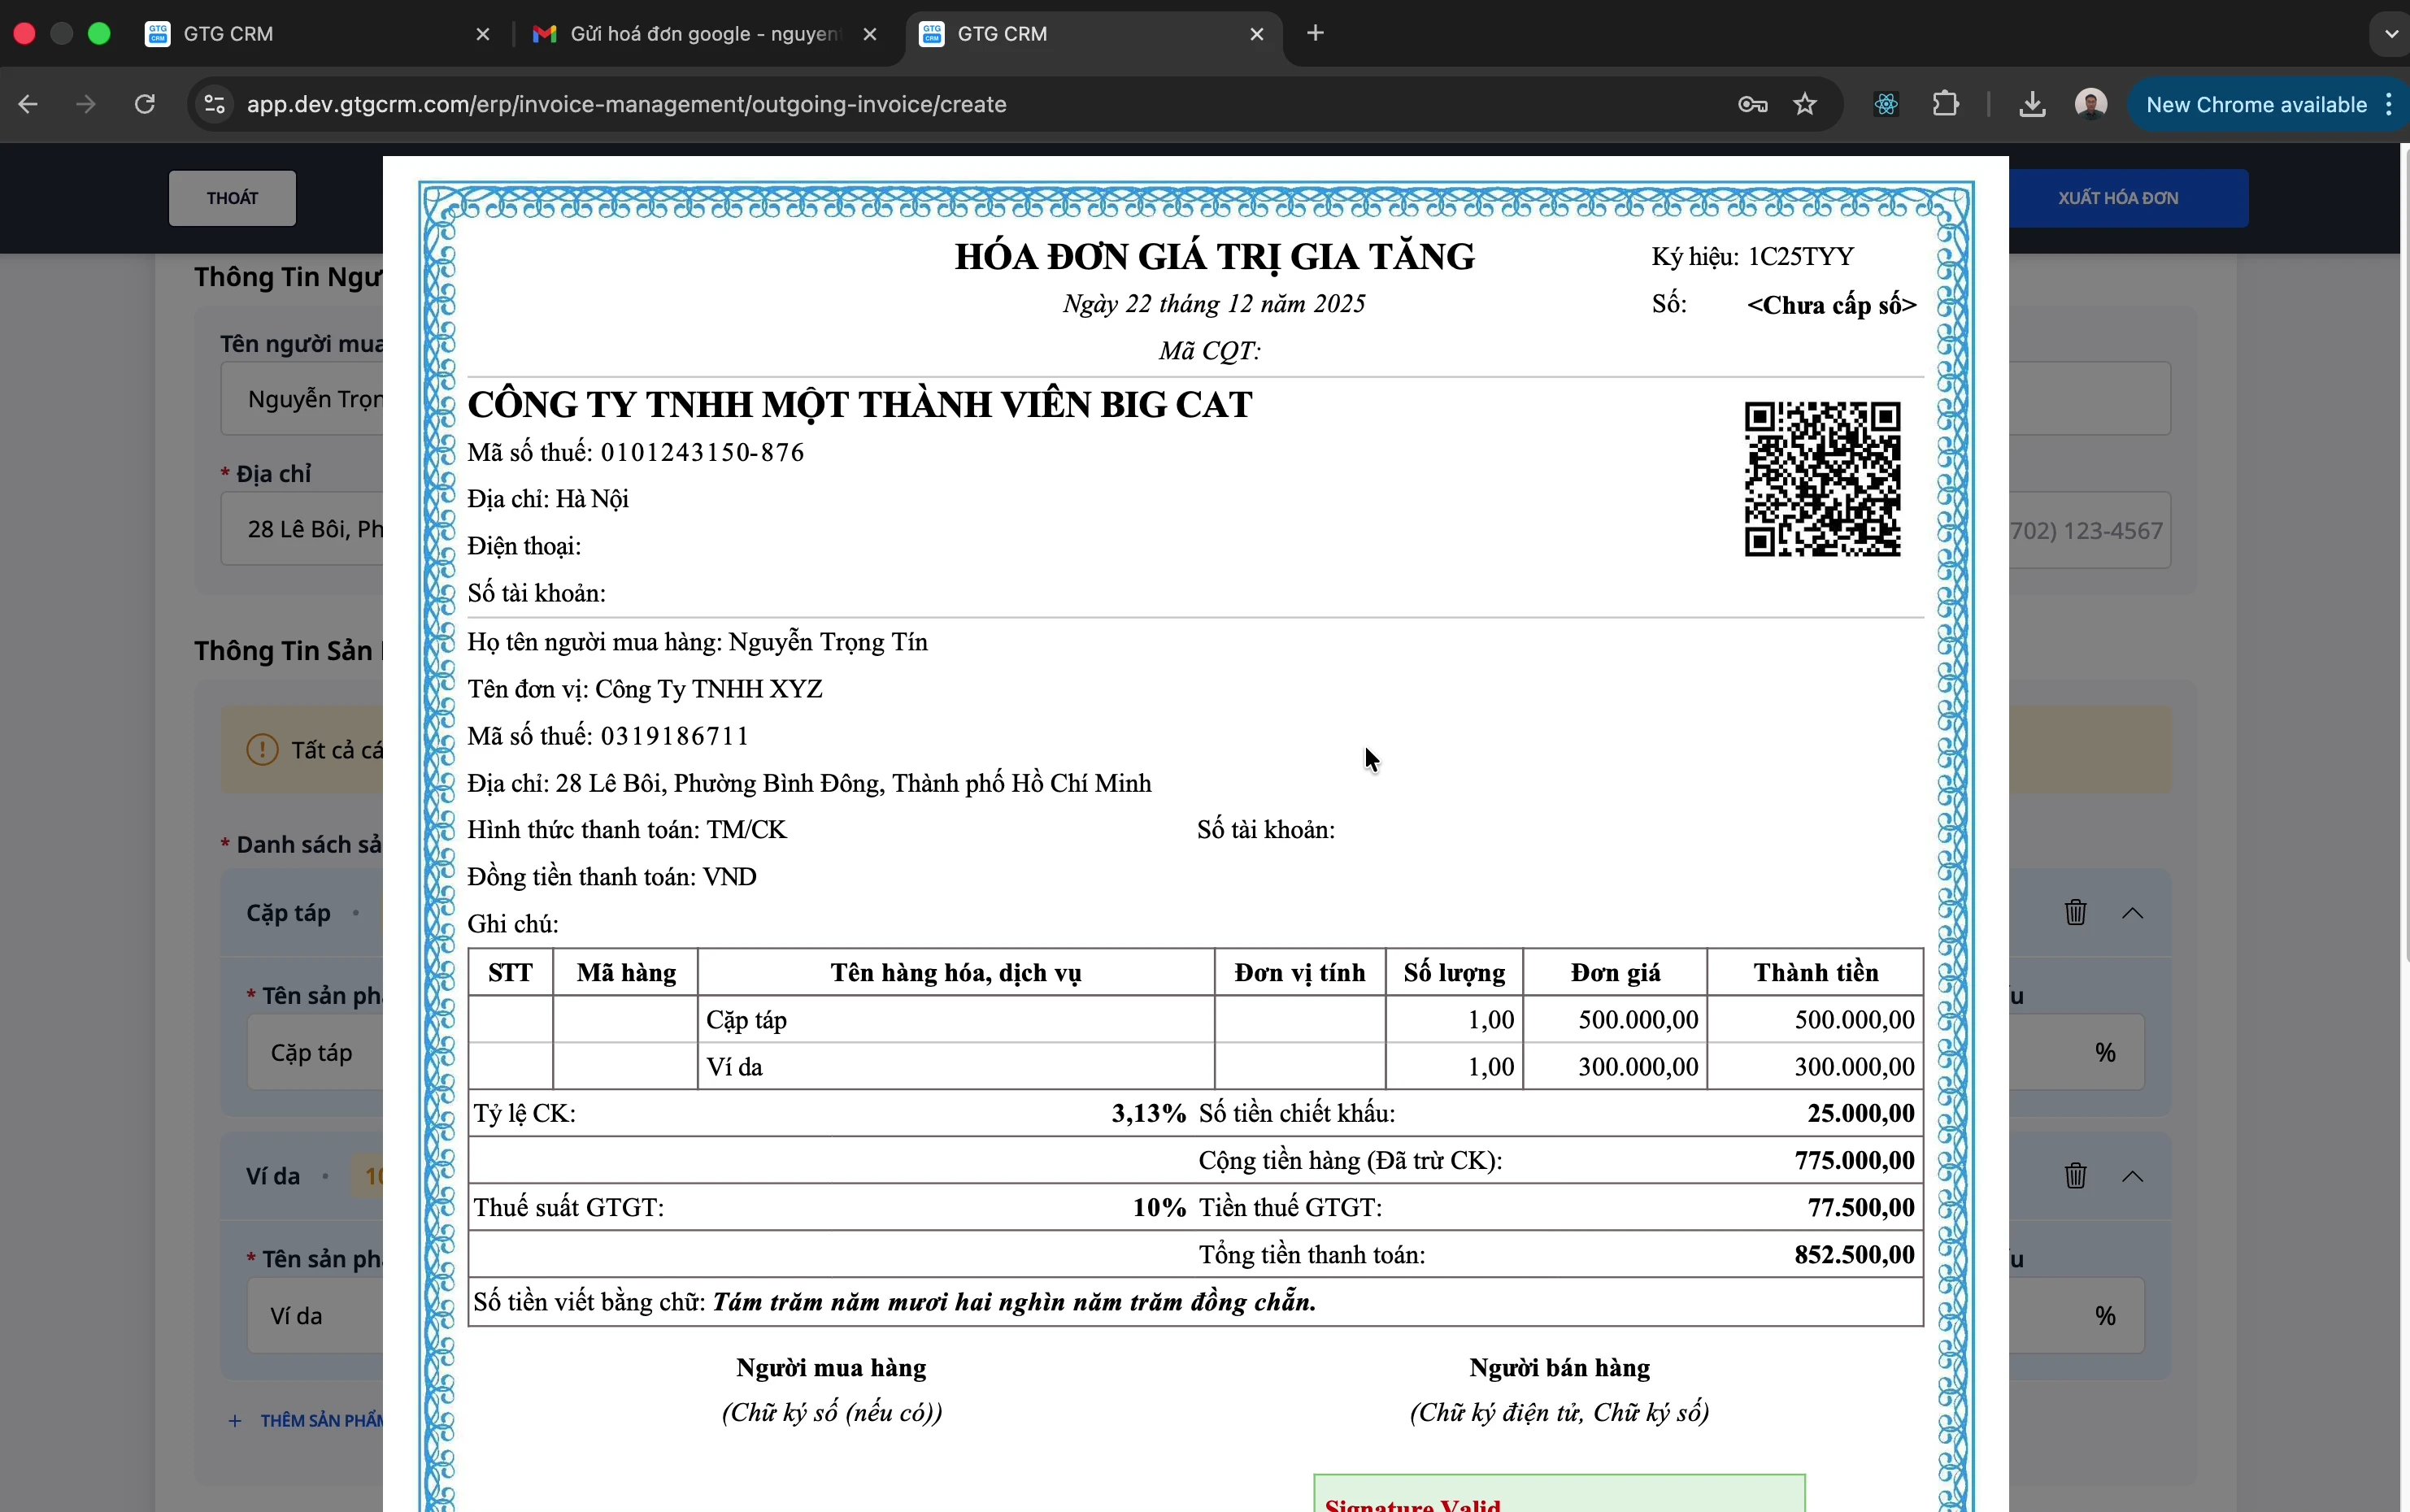This screenshot has width=2410, height=1512.
Task: Click the site information icon in address bar
Action: click(x=214, y=104)
